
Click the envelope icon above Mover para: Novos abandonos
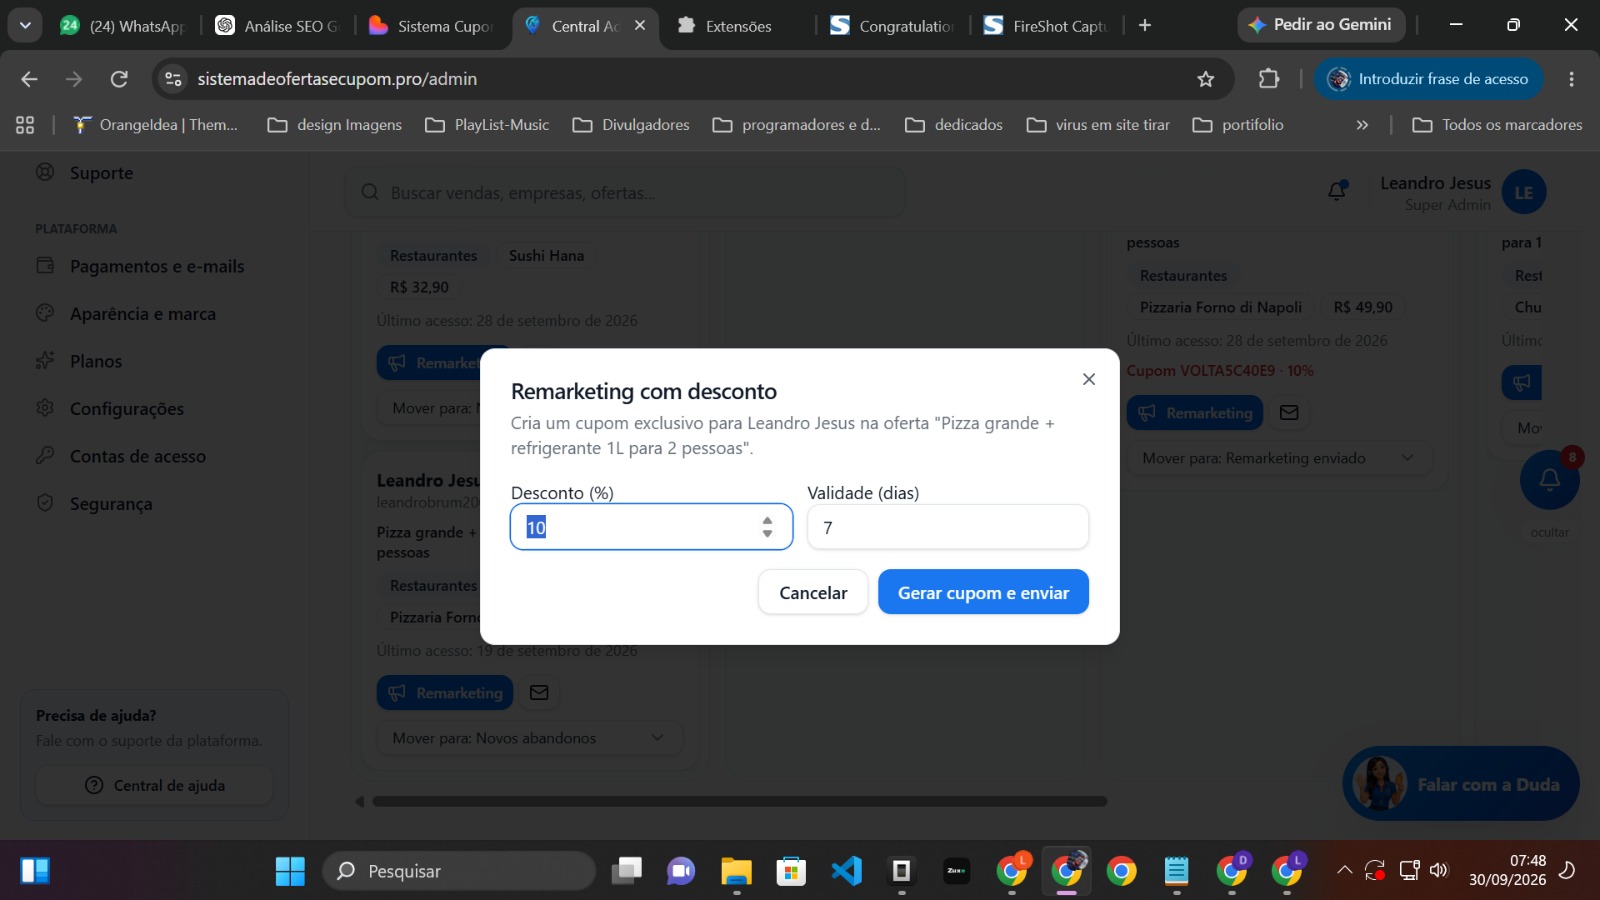click(539, 692)
